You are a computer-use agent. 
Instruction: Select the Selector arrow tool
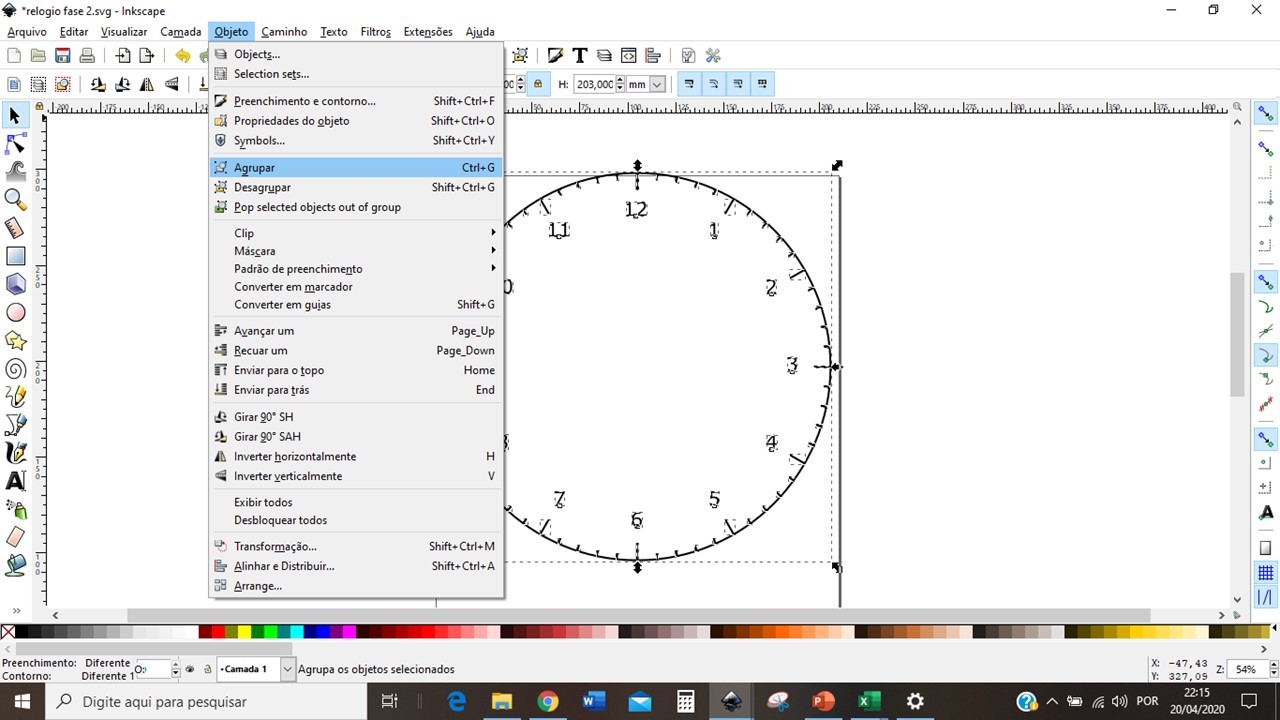pos(15,116)
